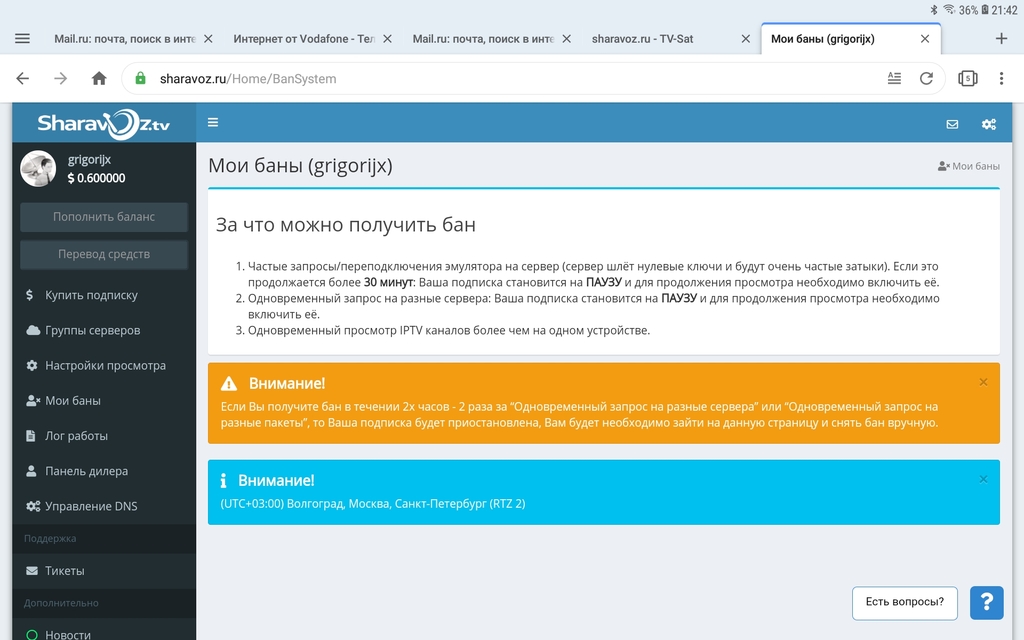
Task: Dismiss the blue timezone info alert
Action: [x=983, y=479]
